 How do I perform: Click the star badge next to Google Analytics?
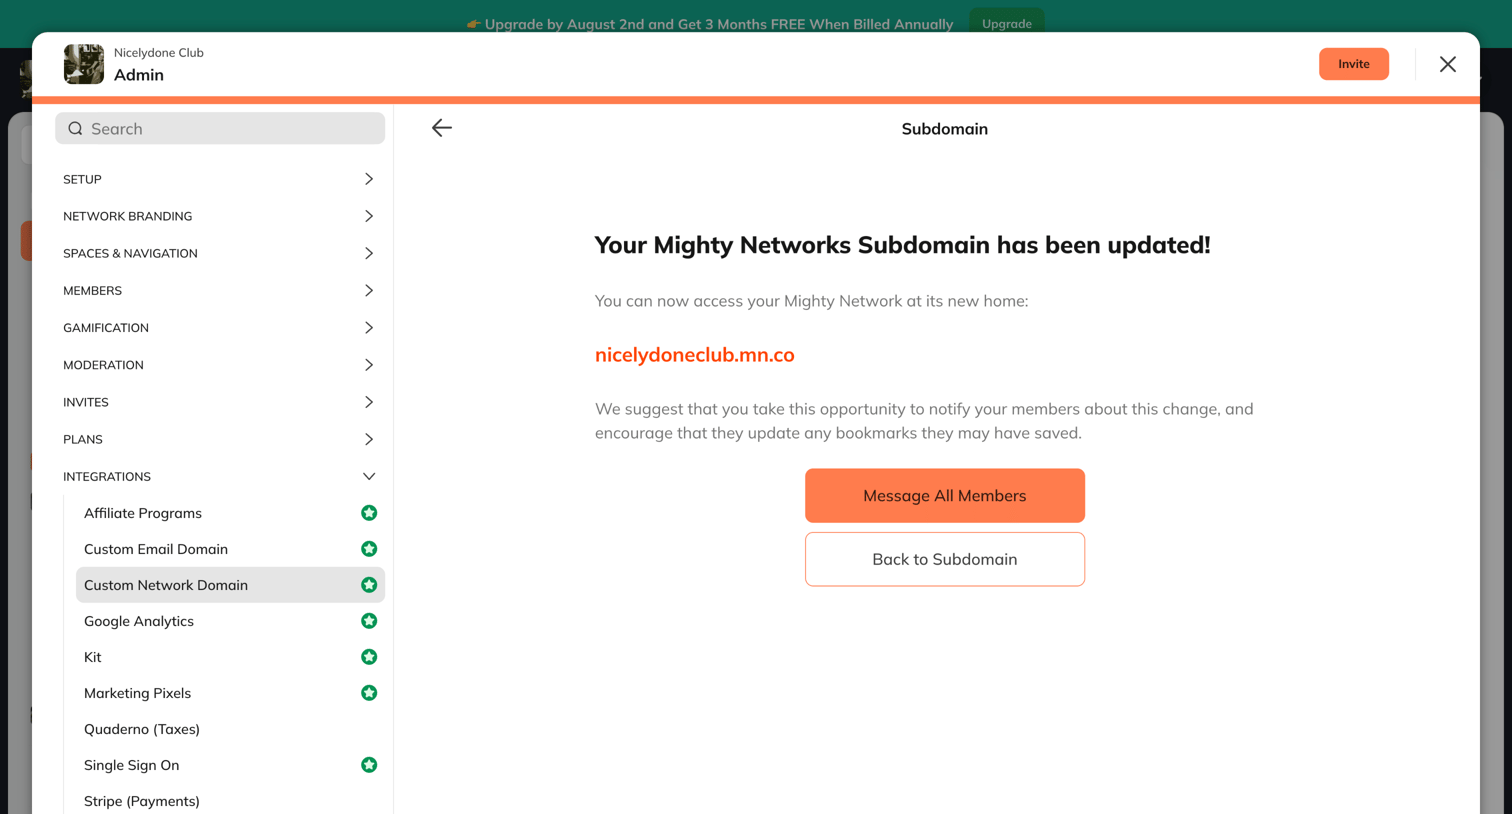click(369, 621)
